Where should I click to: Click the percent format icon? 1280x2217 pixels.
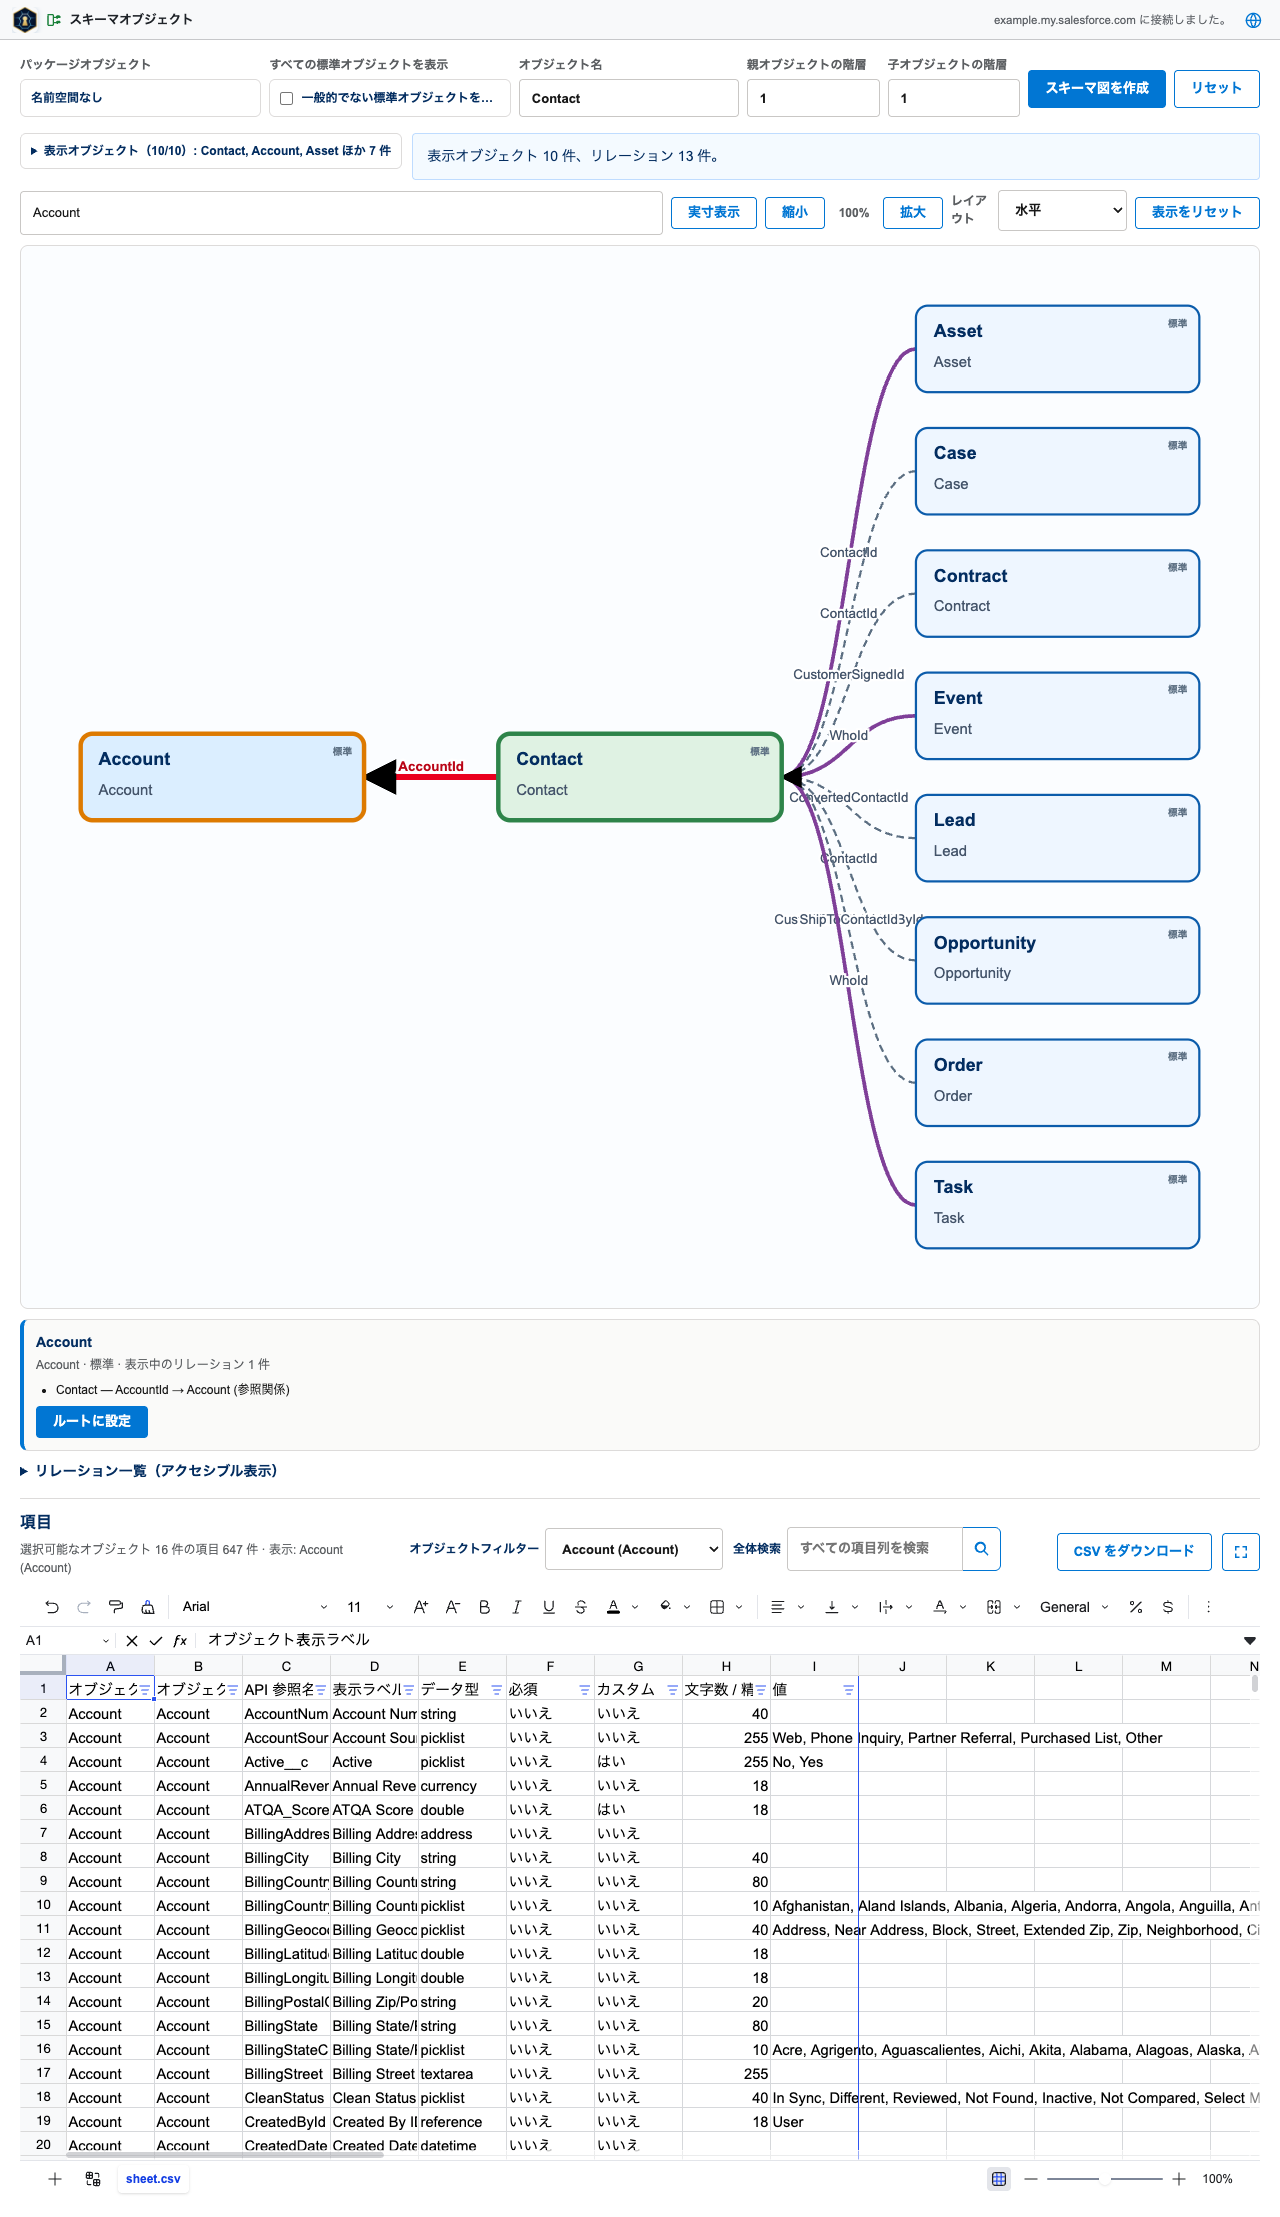1136,1607
